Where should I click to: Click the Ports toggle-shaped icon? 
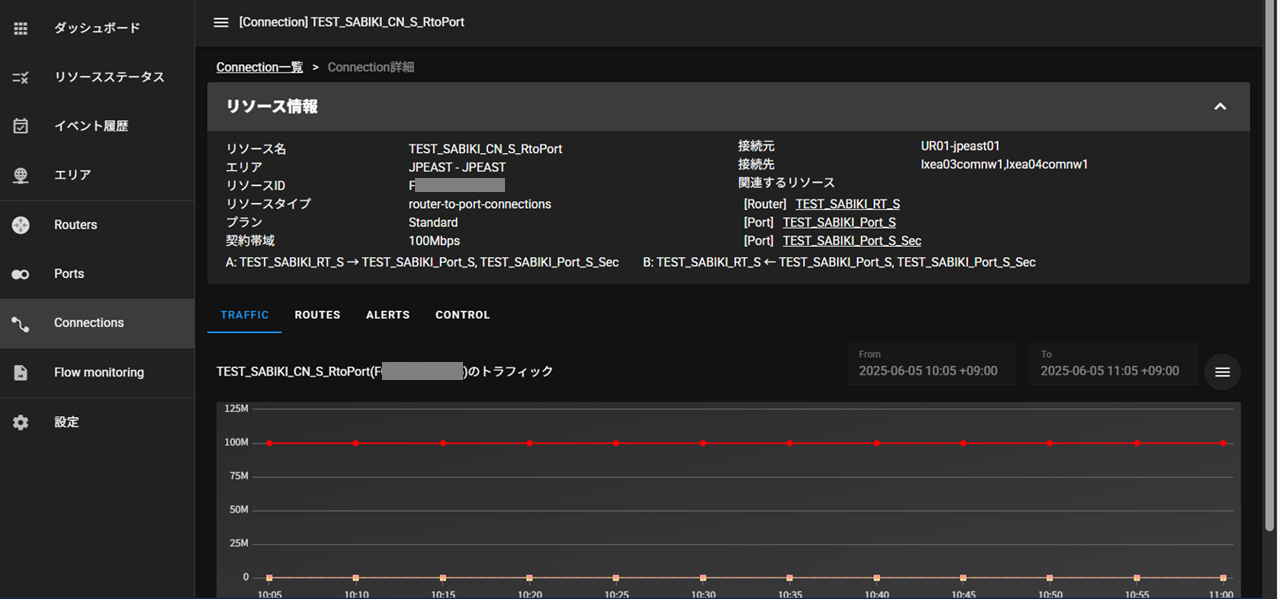(21, 274)
